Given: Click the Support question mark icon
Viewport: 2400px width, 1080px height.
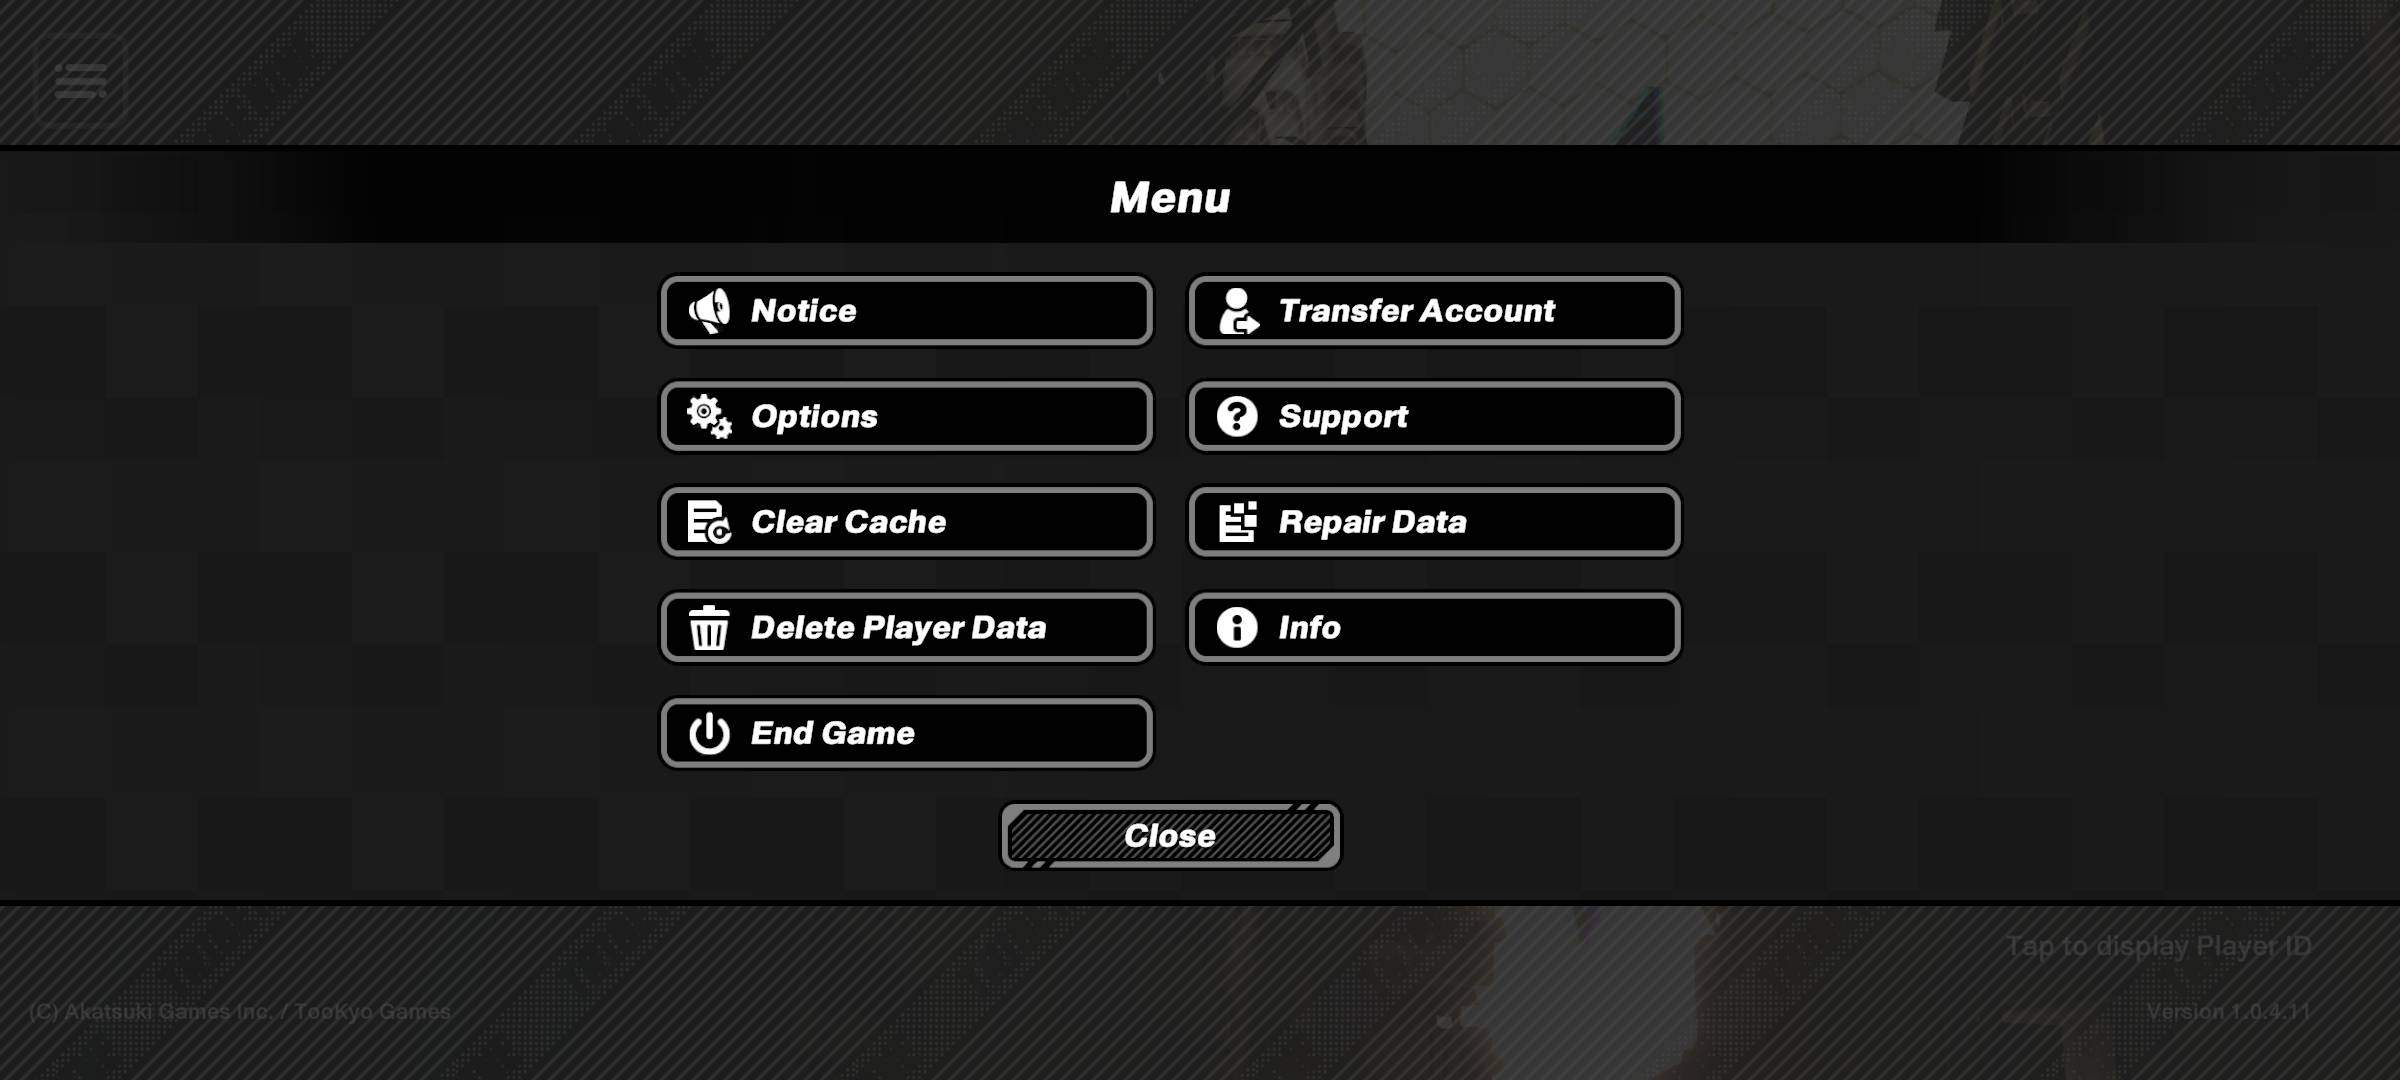Looking at the screenshot, I should tap(1235, 416).
